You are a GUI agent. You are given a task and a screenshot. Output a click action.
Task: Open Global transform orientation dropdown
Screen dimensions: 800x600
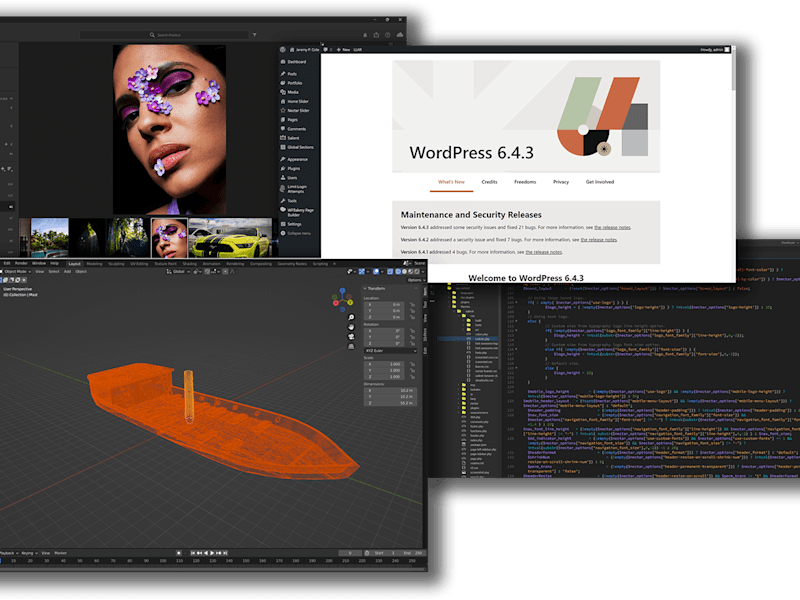point(178,271)
